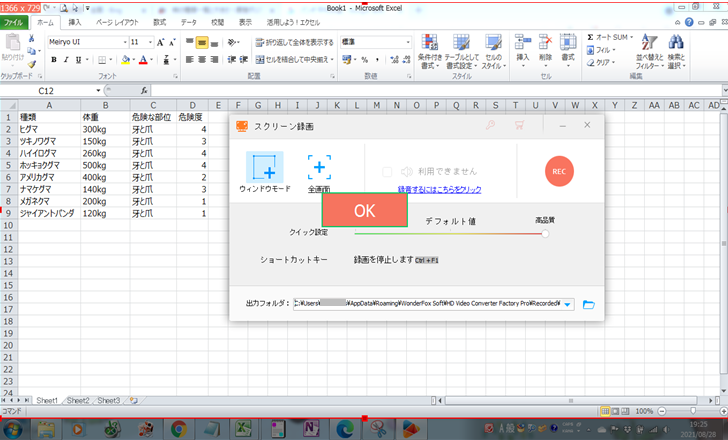Open the 標準 number format dropdown
Screen dimensions: 728x440
408,42
